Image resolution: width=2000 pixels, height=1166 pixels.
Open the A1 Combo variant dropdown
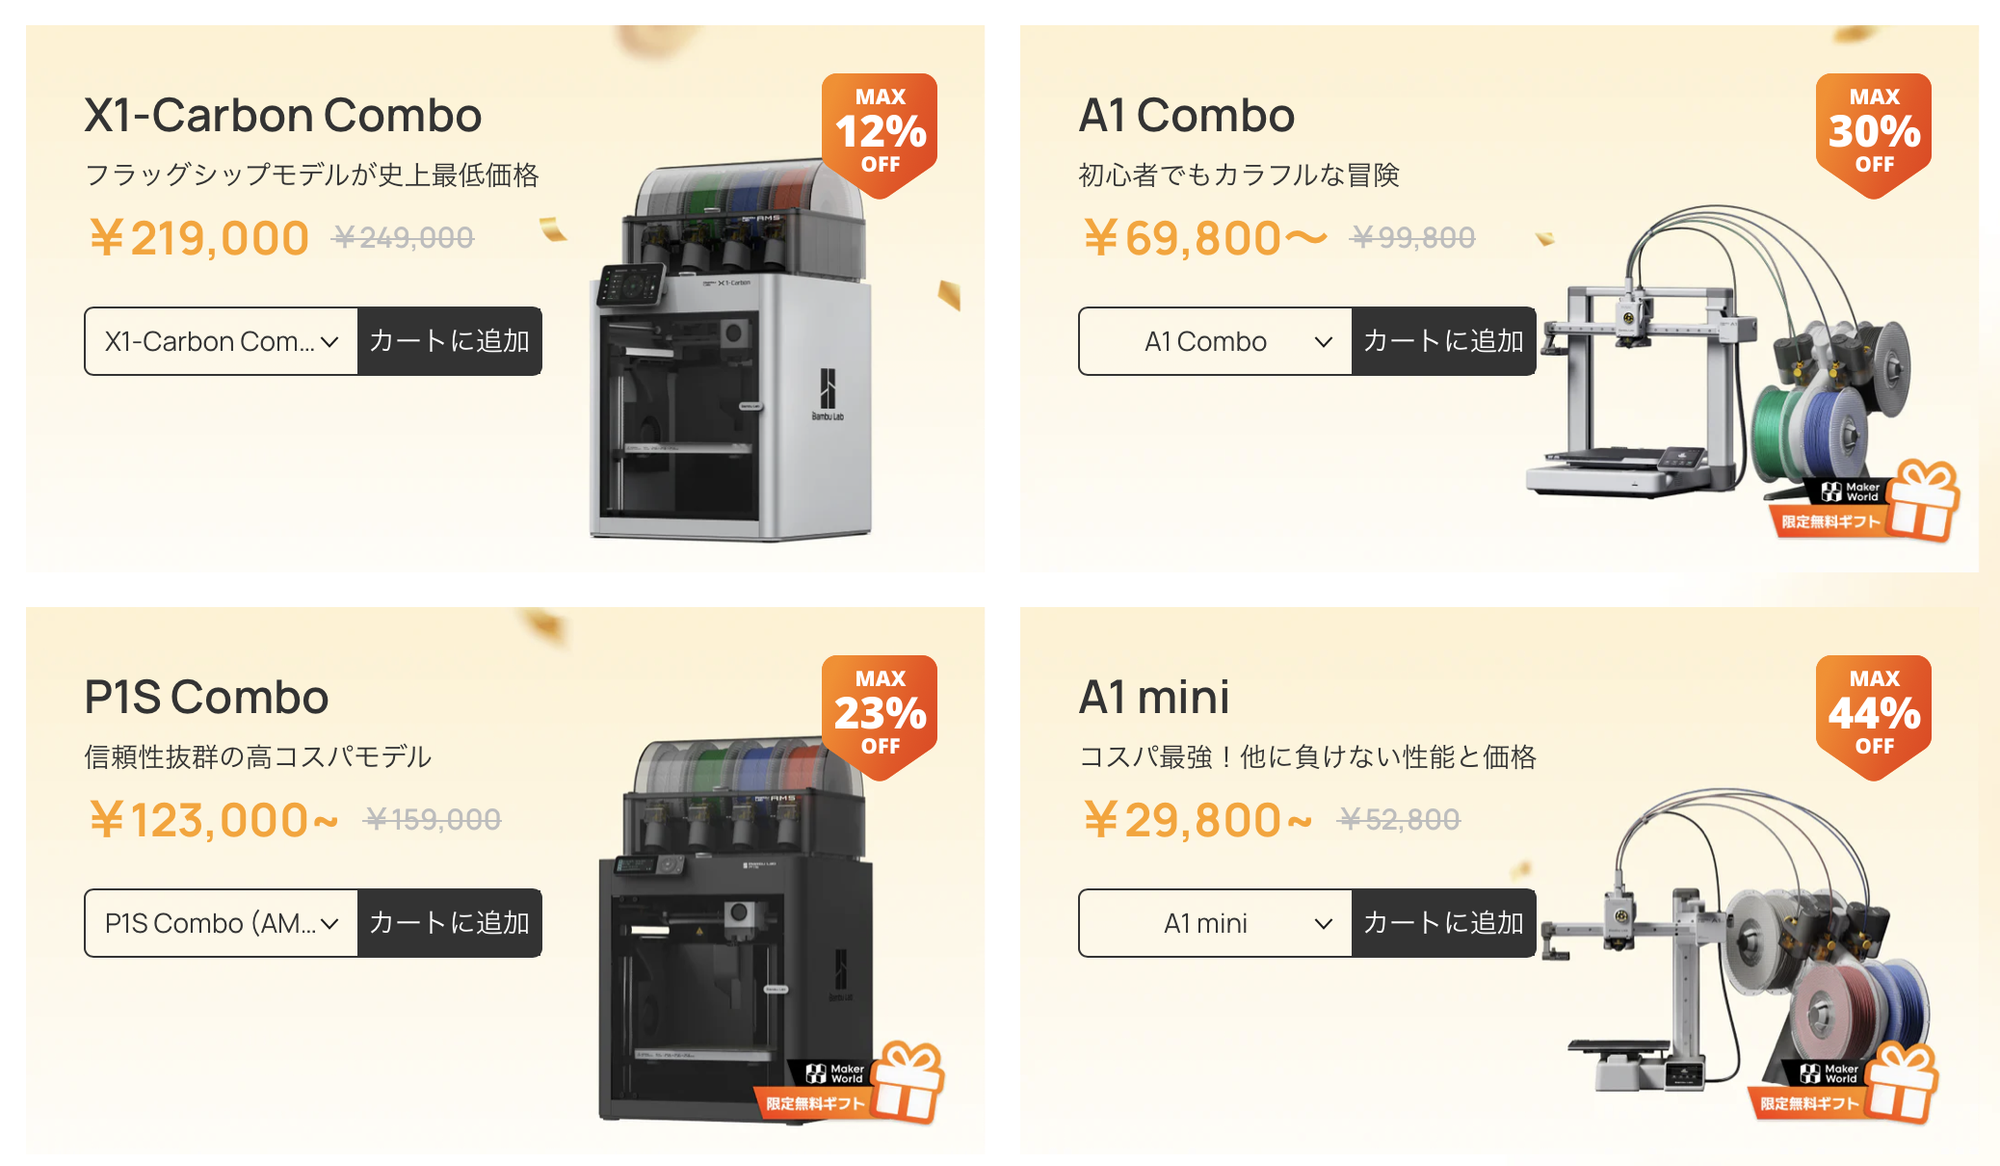tap(1215, 341)
